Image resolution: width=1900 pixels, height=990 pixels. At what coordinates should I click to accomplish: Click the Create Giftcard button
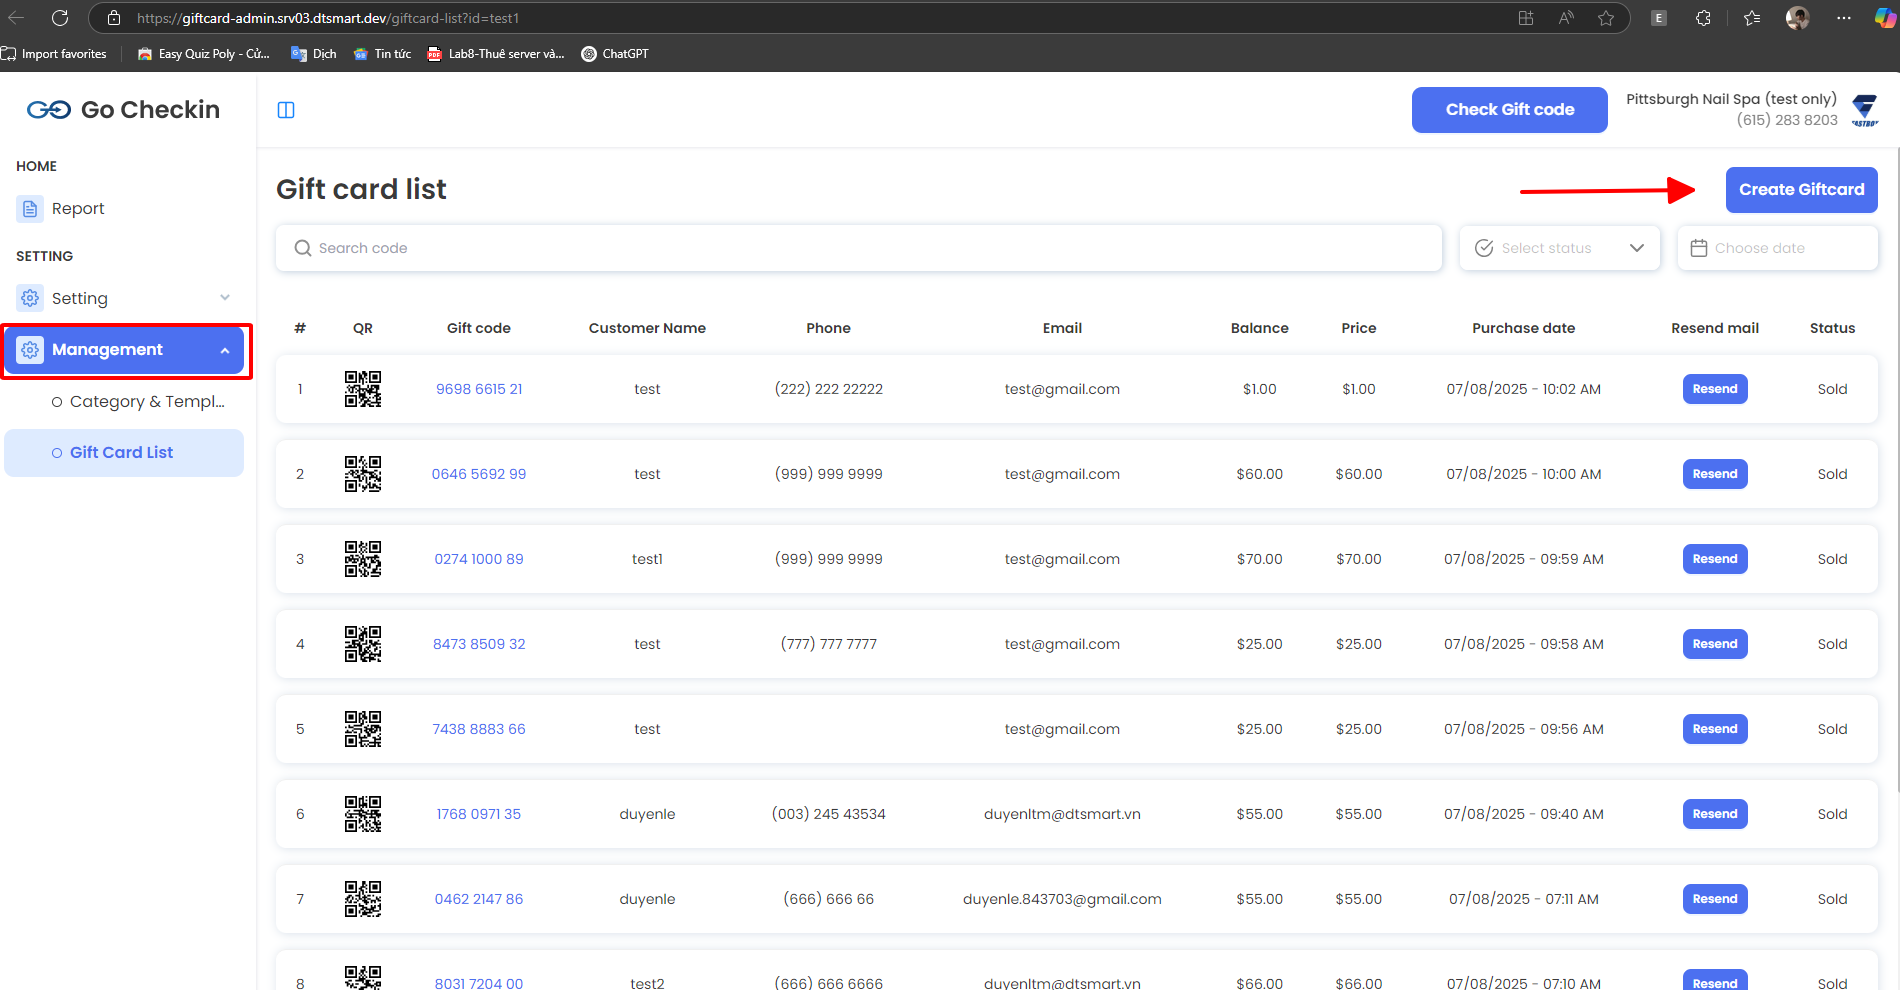pyautogui.click(x=1801, y=190)
